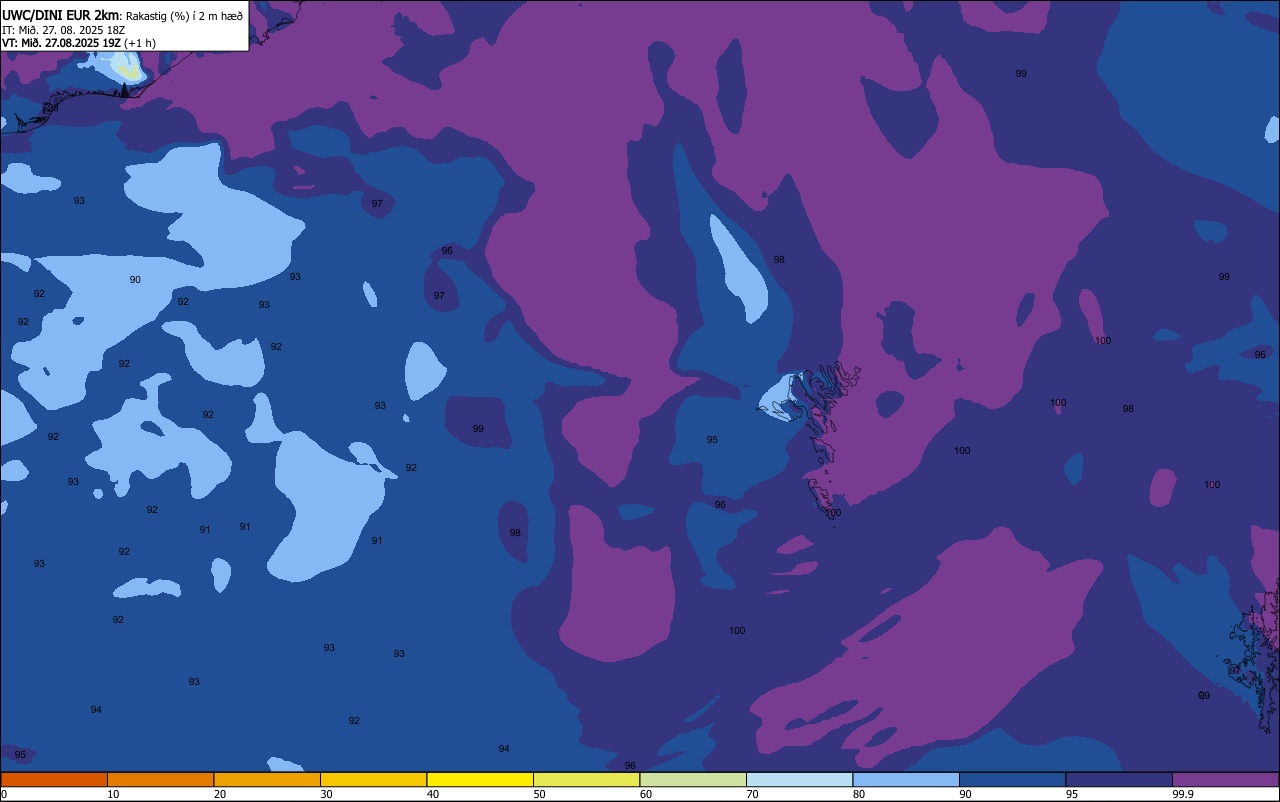Click the 60–70 pale green legend swatch
The image size is (1280, 802).
click(693, 779)
